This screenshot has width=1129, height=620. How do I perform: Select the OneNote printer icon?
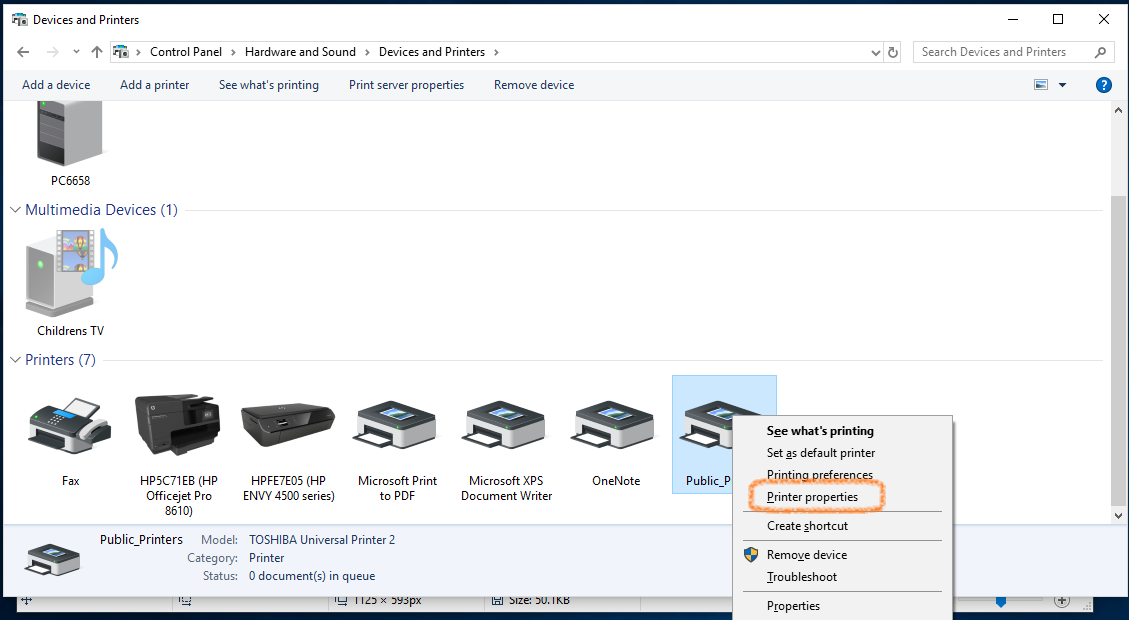(613, 425)
